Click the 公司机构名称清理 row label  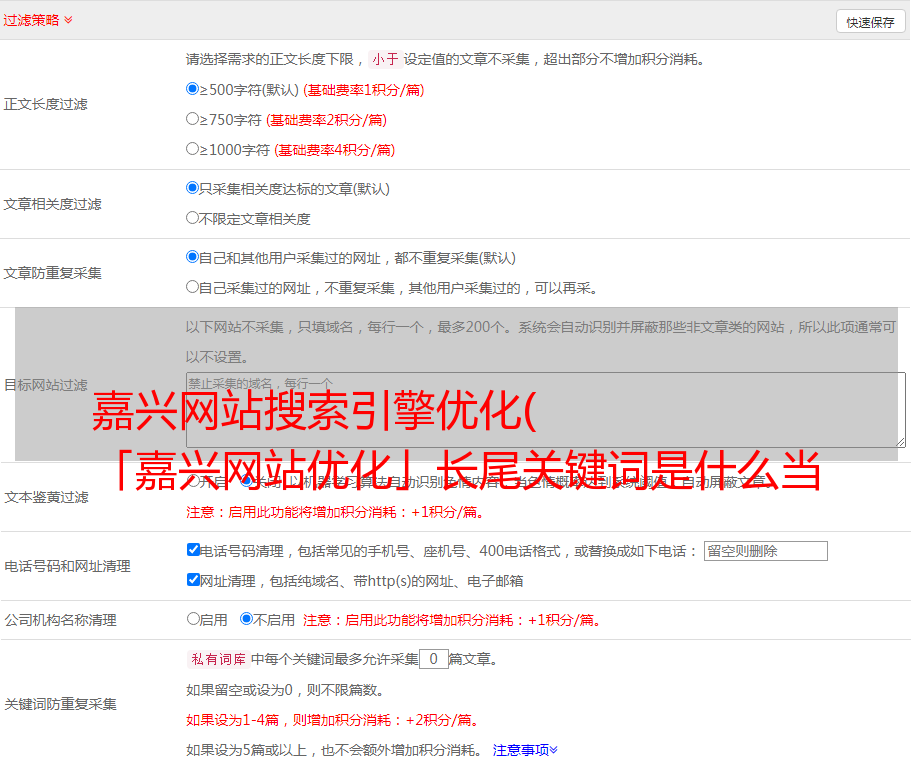[x=60, y=620]
